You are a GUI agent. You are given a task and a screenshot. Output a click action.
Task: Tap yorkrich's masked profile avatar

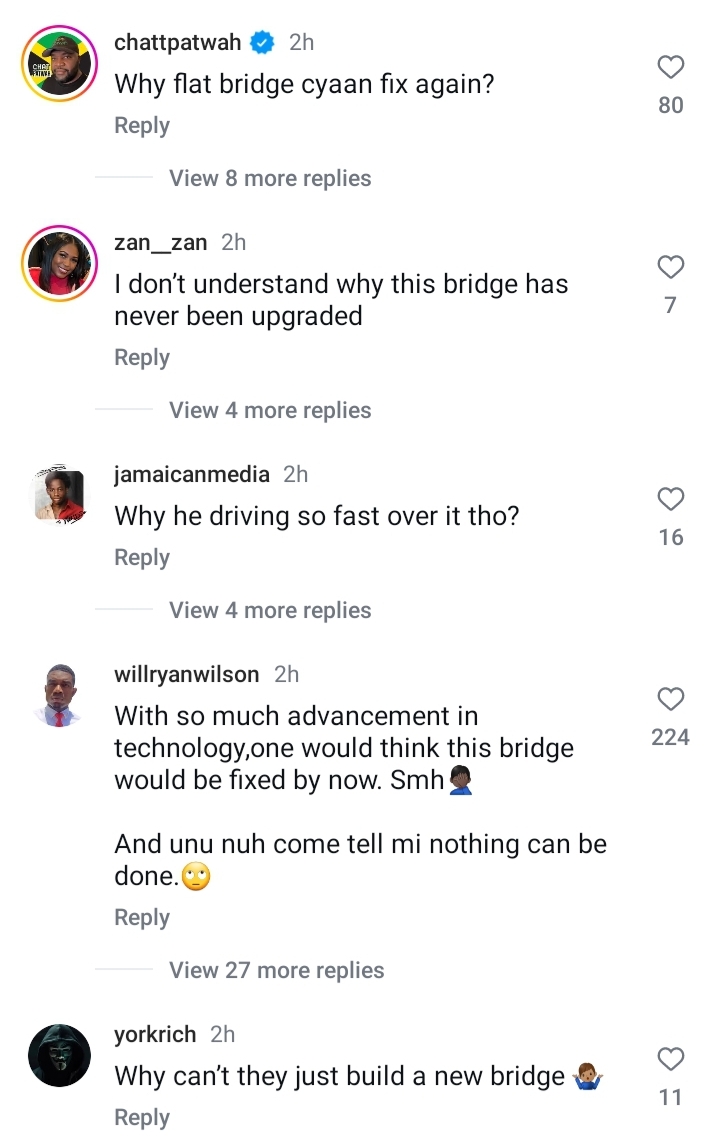(58, 1057)
